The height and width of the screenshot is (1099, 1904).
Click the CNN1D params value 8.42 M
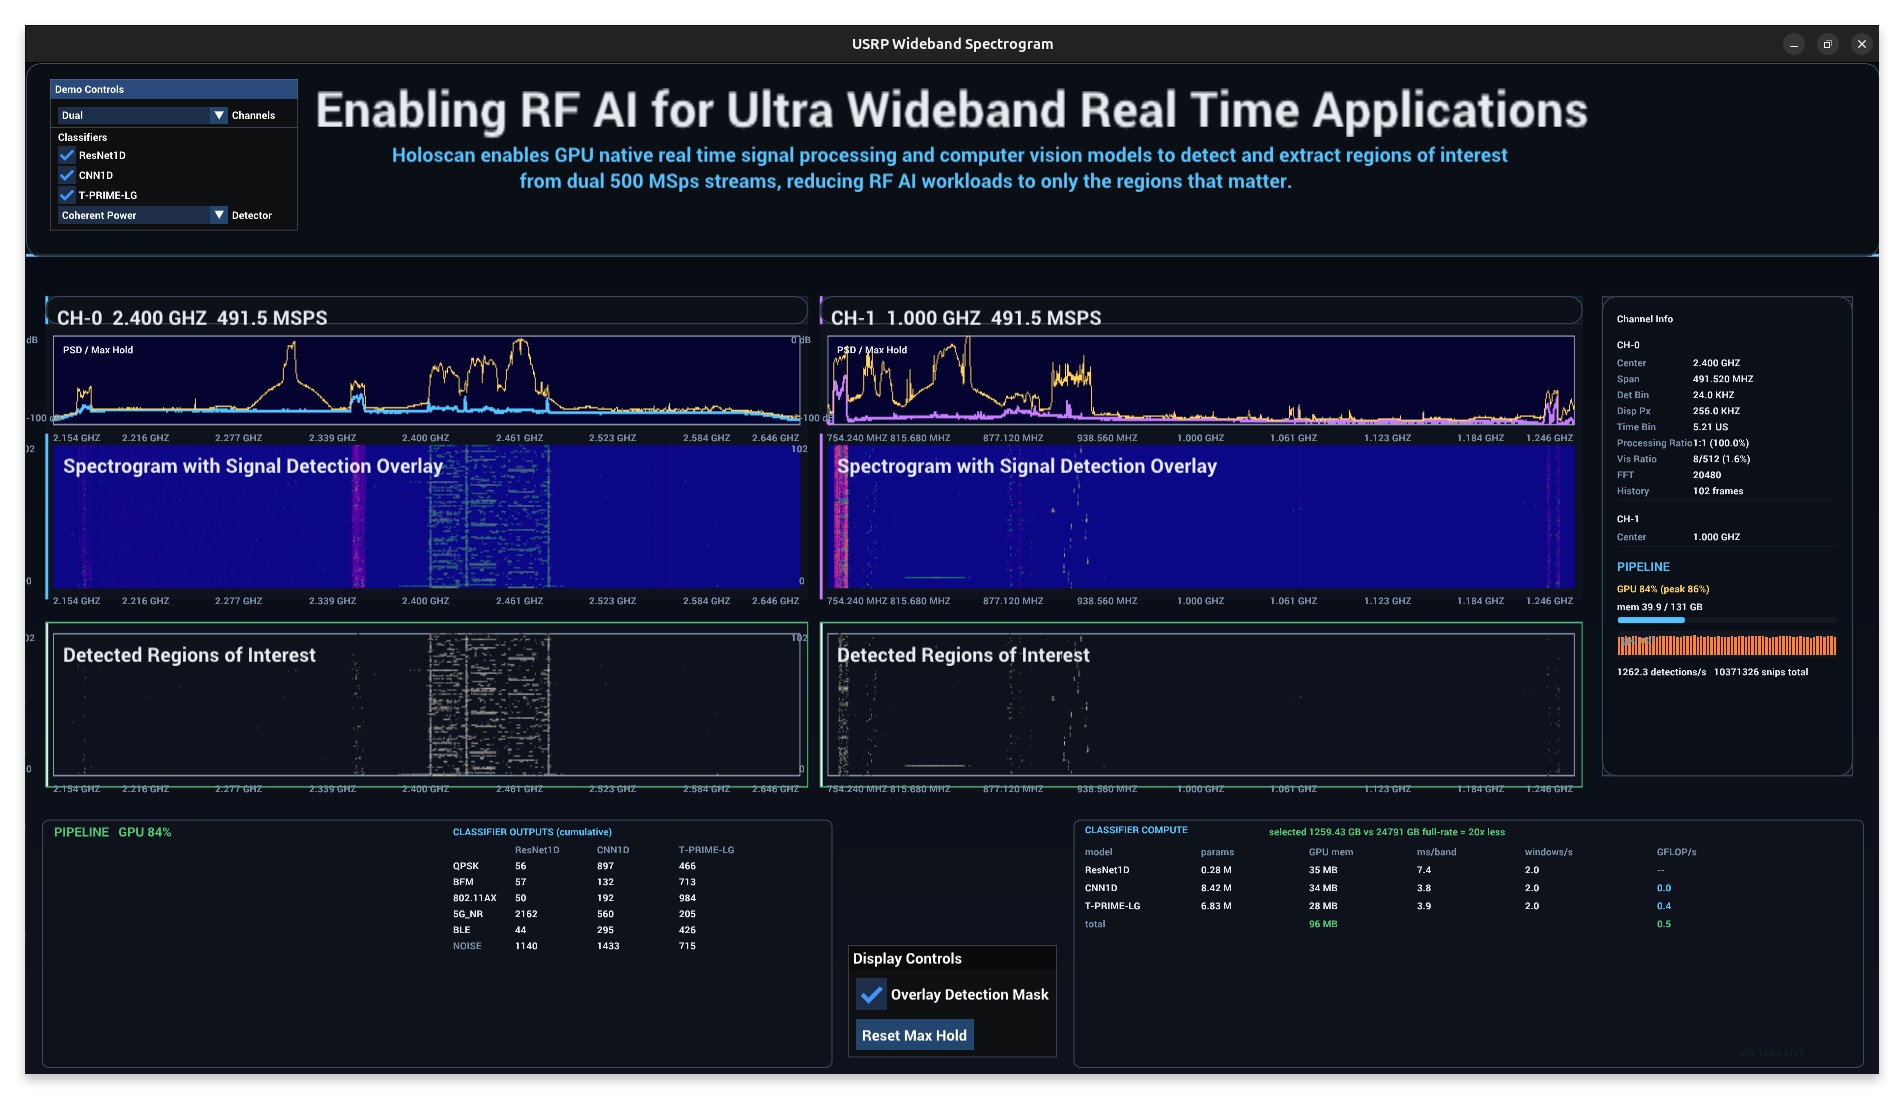1216,888
